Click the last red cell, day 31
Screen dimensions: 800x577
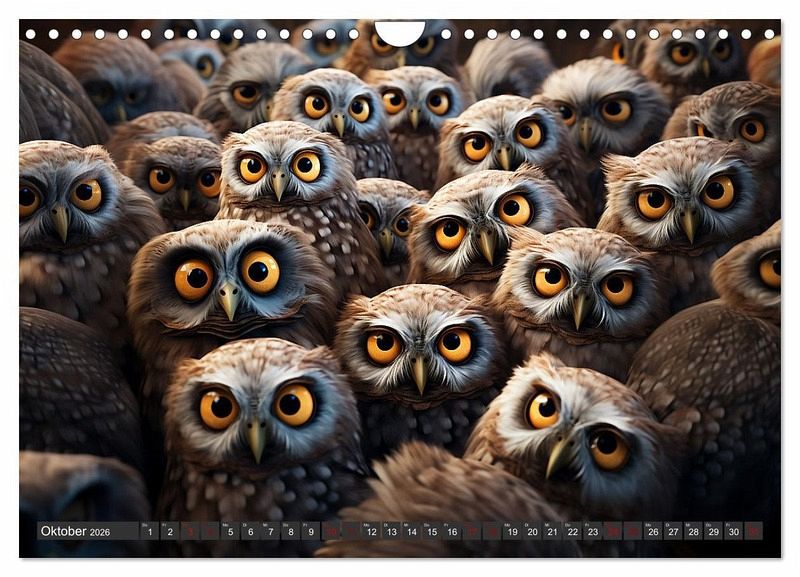coord(753,531)
